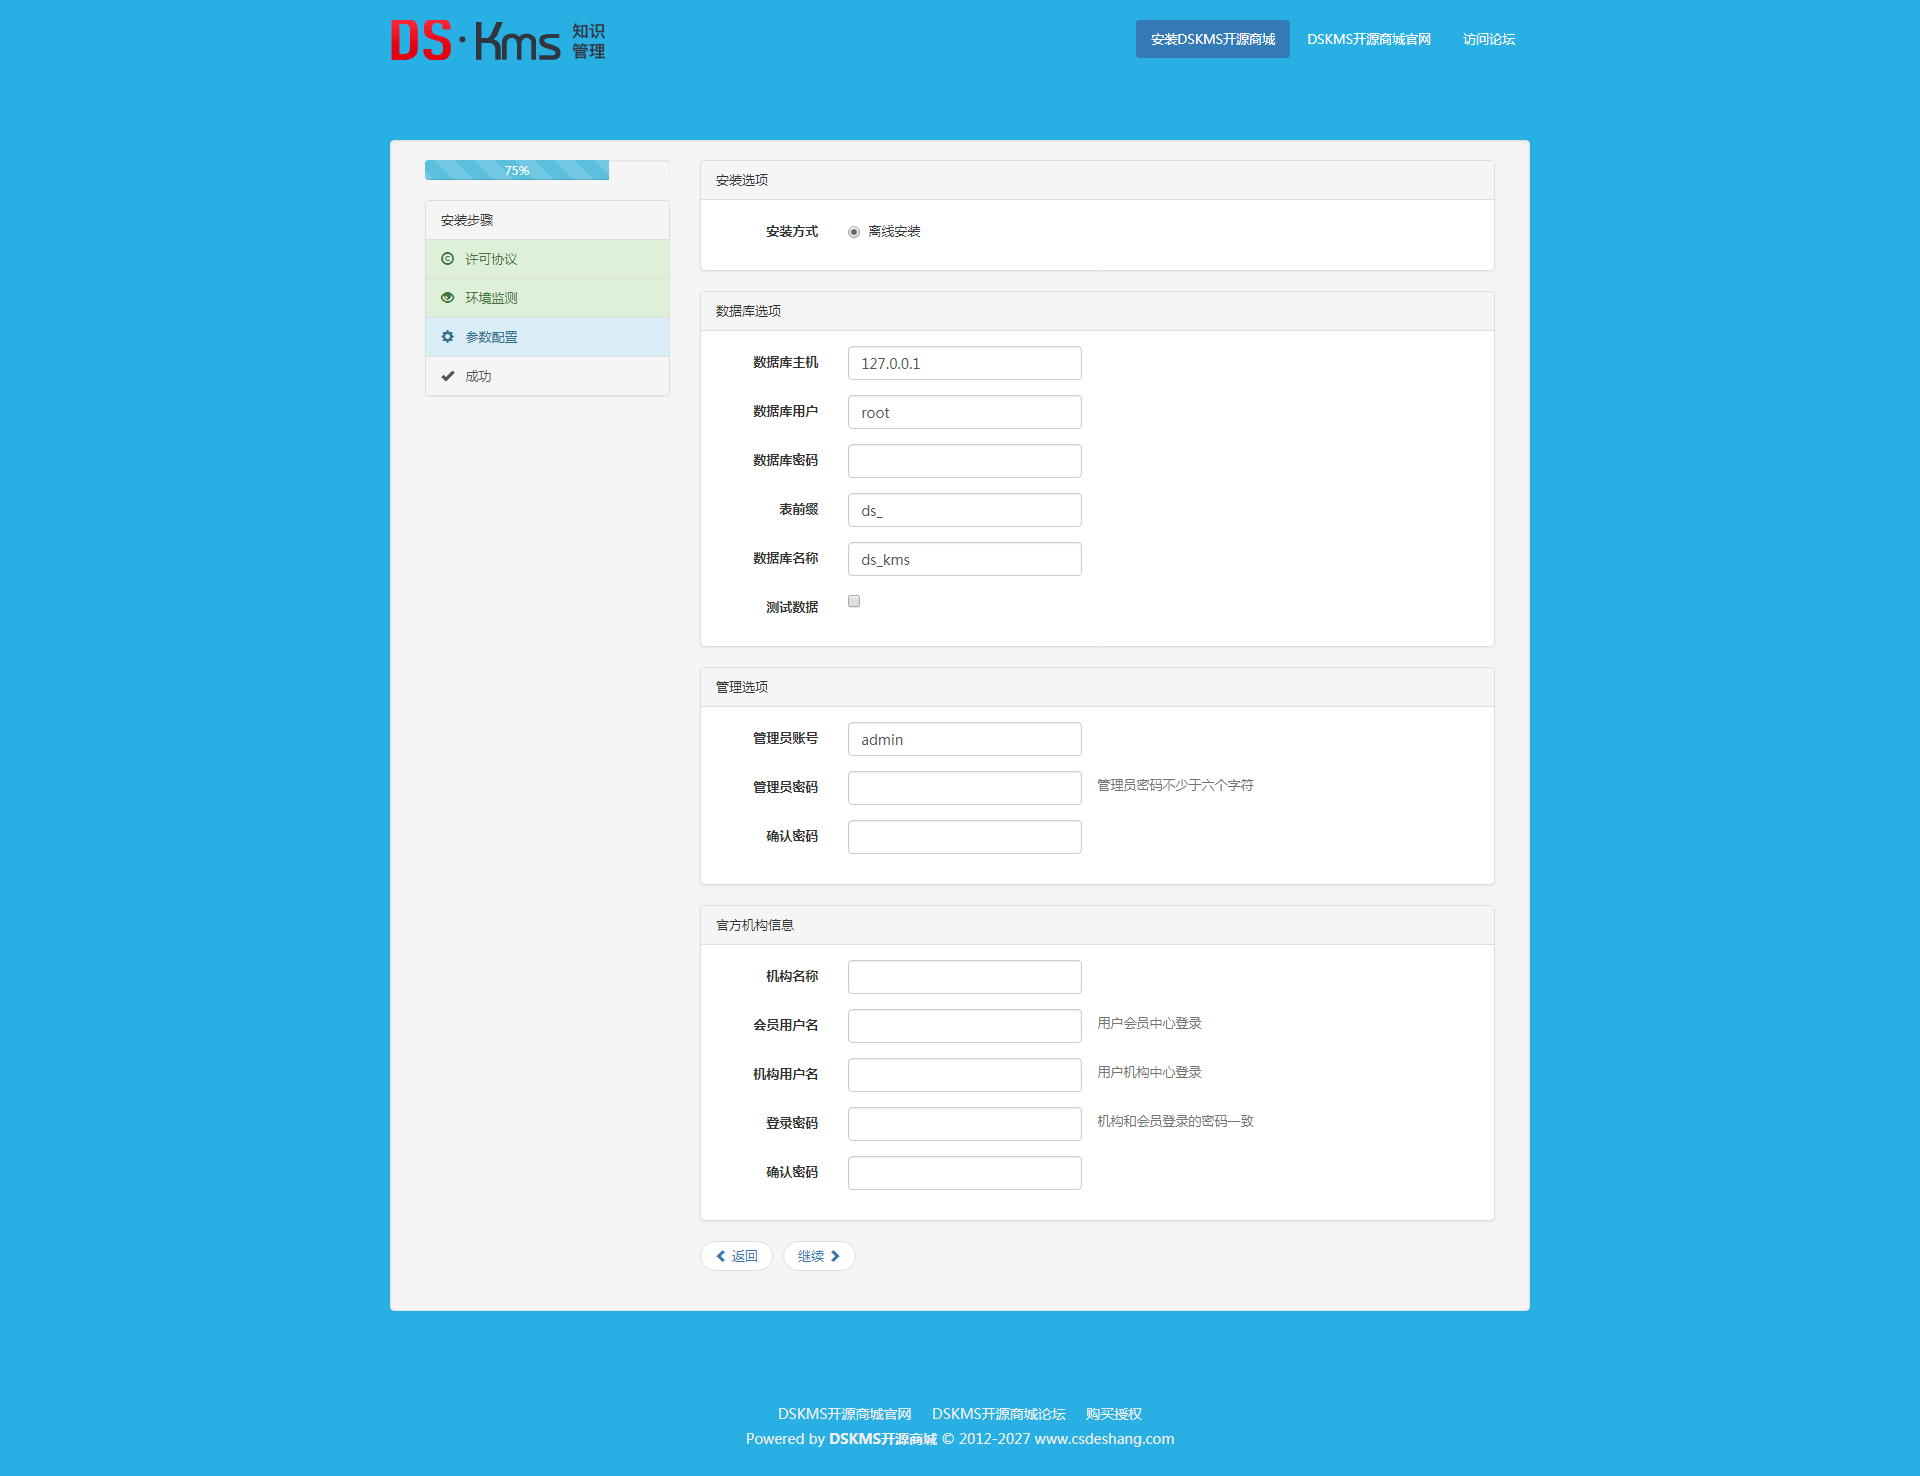Image resolution: width=1920 pixels, height=1476 pixels.
Task: Select the 许可协议 install step
Action: coord(547,259)
